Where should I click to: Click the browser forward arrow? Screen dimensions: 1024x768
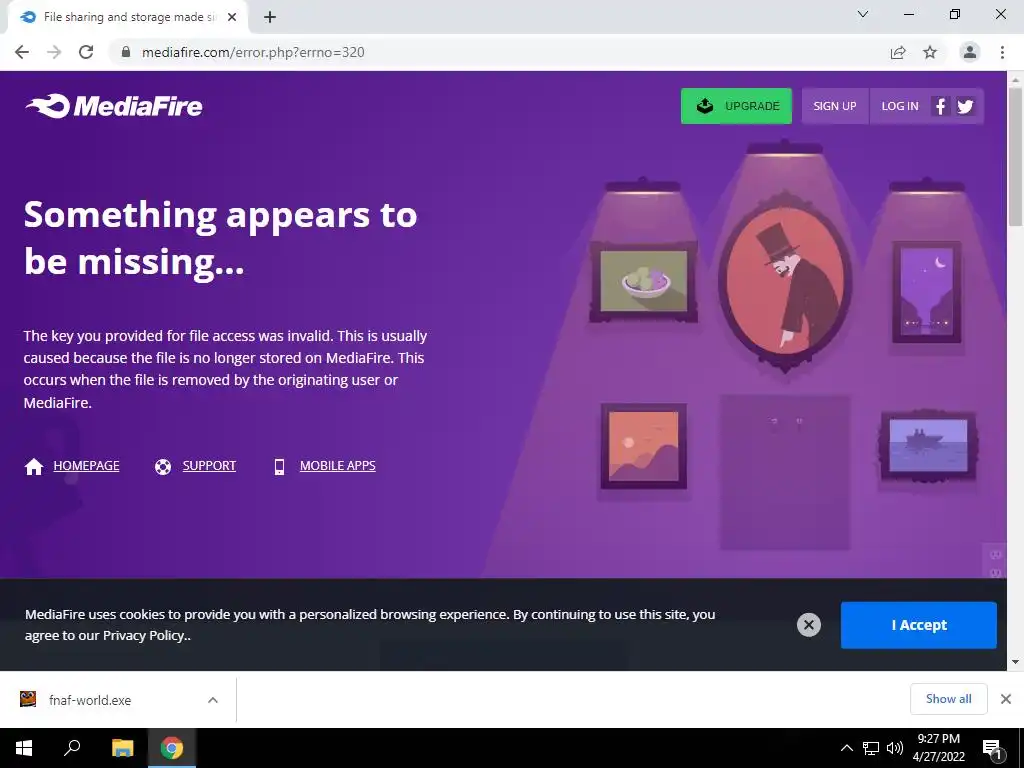click(54, 52)
